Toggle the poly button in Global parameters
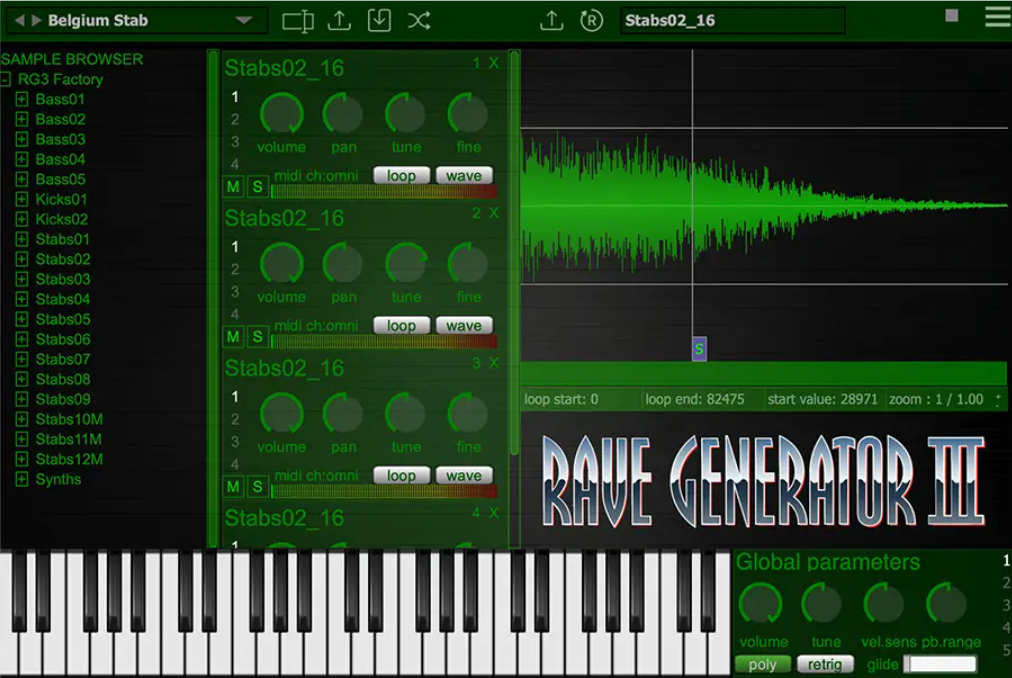Viewport: 1012px width, 678px height. tap(763, 664)
